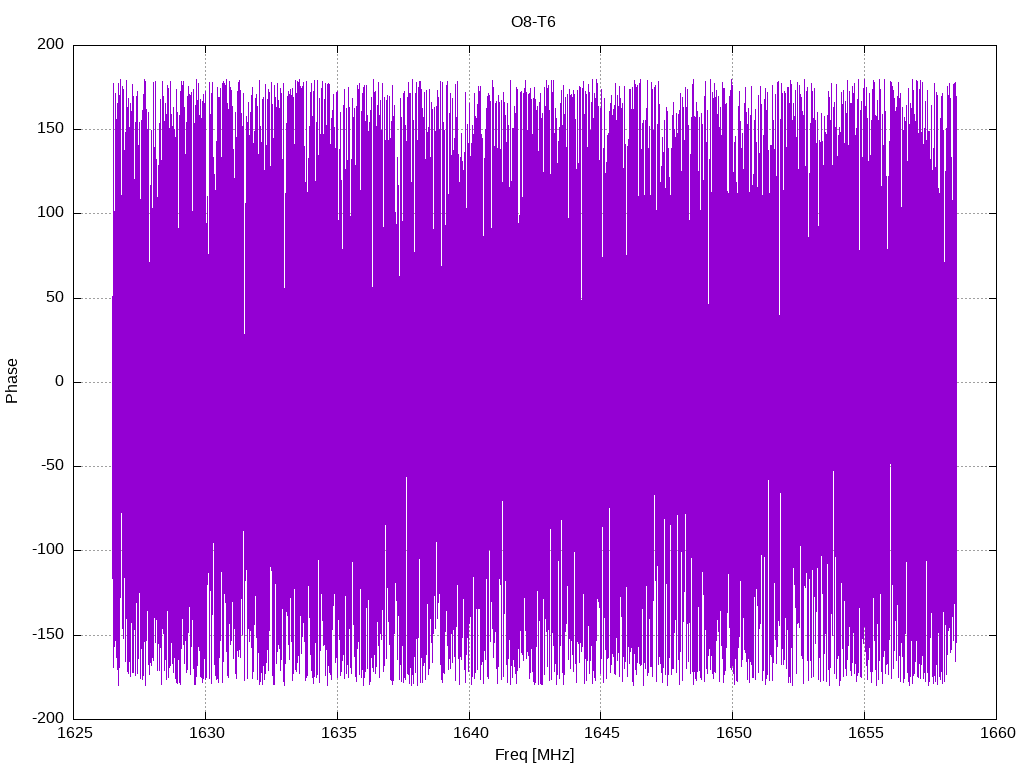Click the 1660 x-axis tick label
This screenshot has height=768, width=1024.
(997, 733)
